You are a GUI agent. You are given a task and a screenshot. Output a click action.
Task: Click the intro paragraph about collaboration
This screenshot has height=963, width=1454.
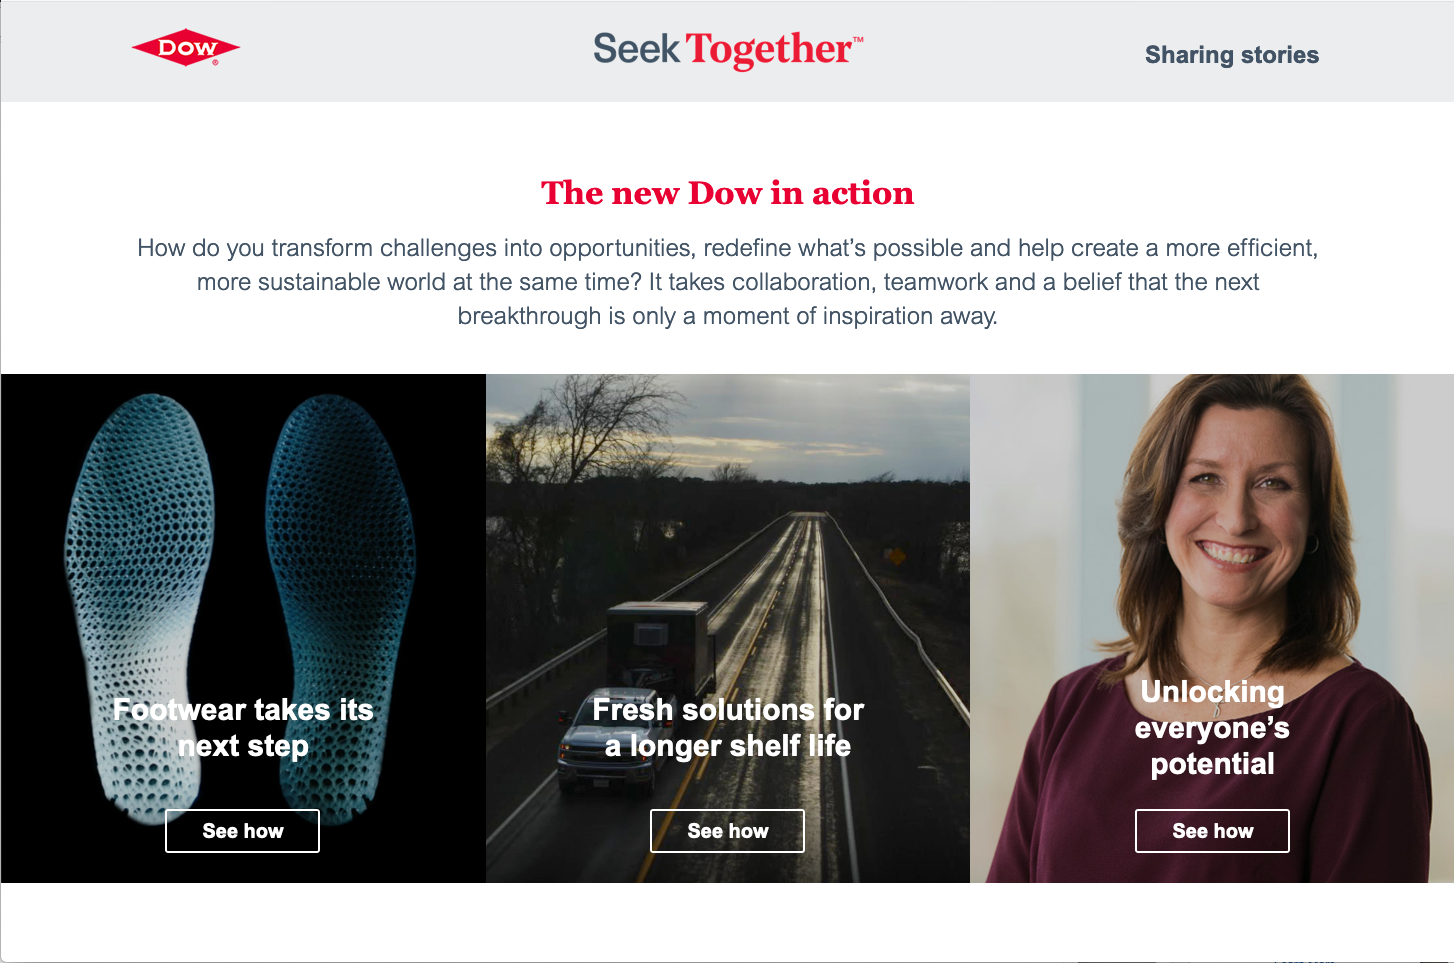(728, 282)
